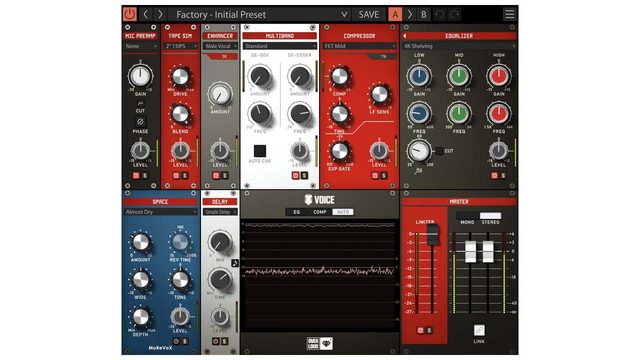Open the Compressor FET Mild dropdown
The image size is (640, 360).
[359, 46]
